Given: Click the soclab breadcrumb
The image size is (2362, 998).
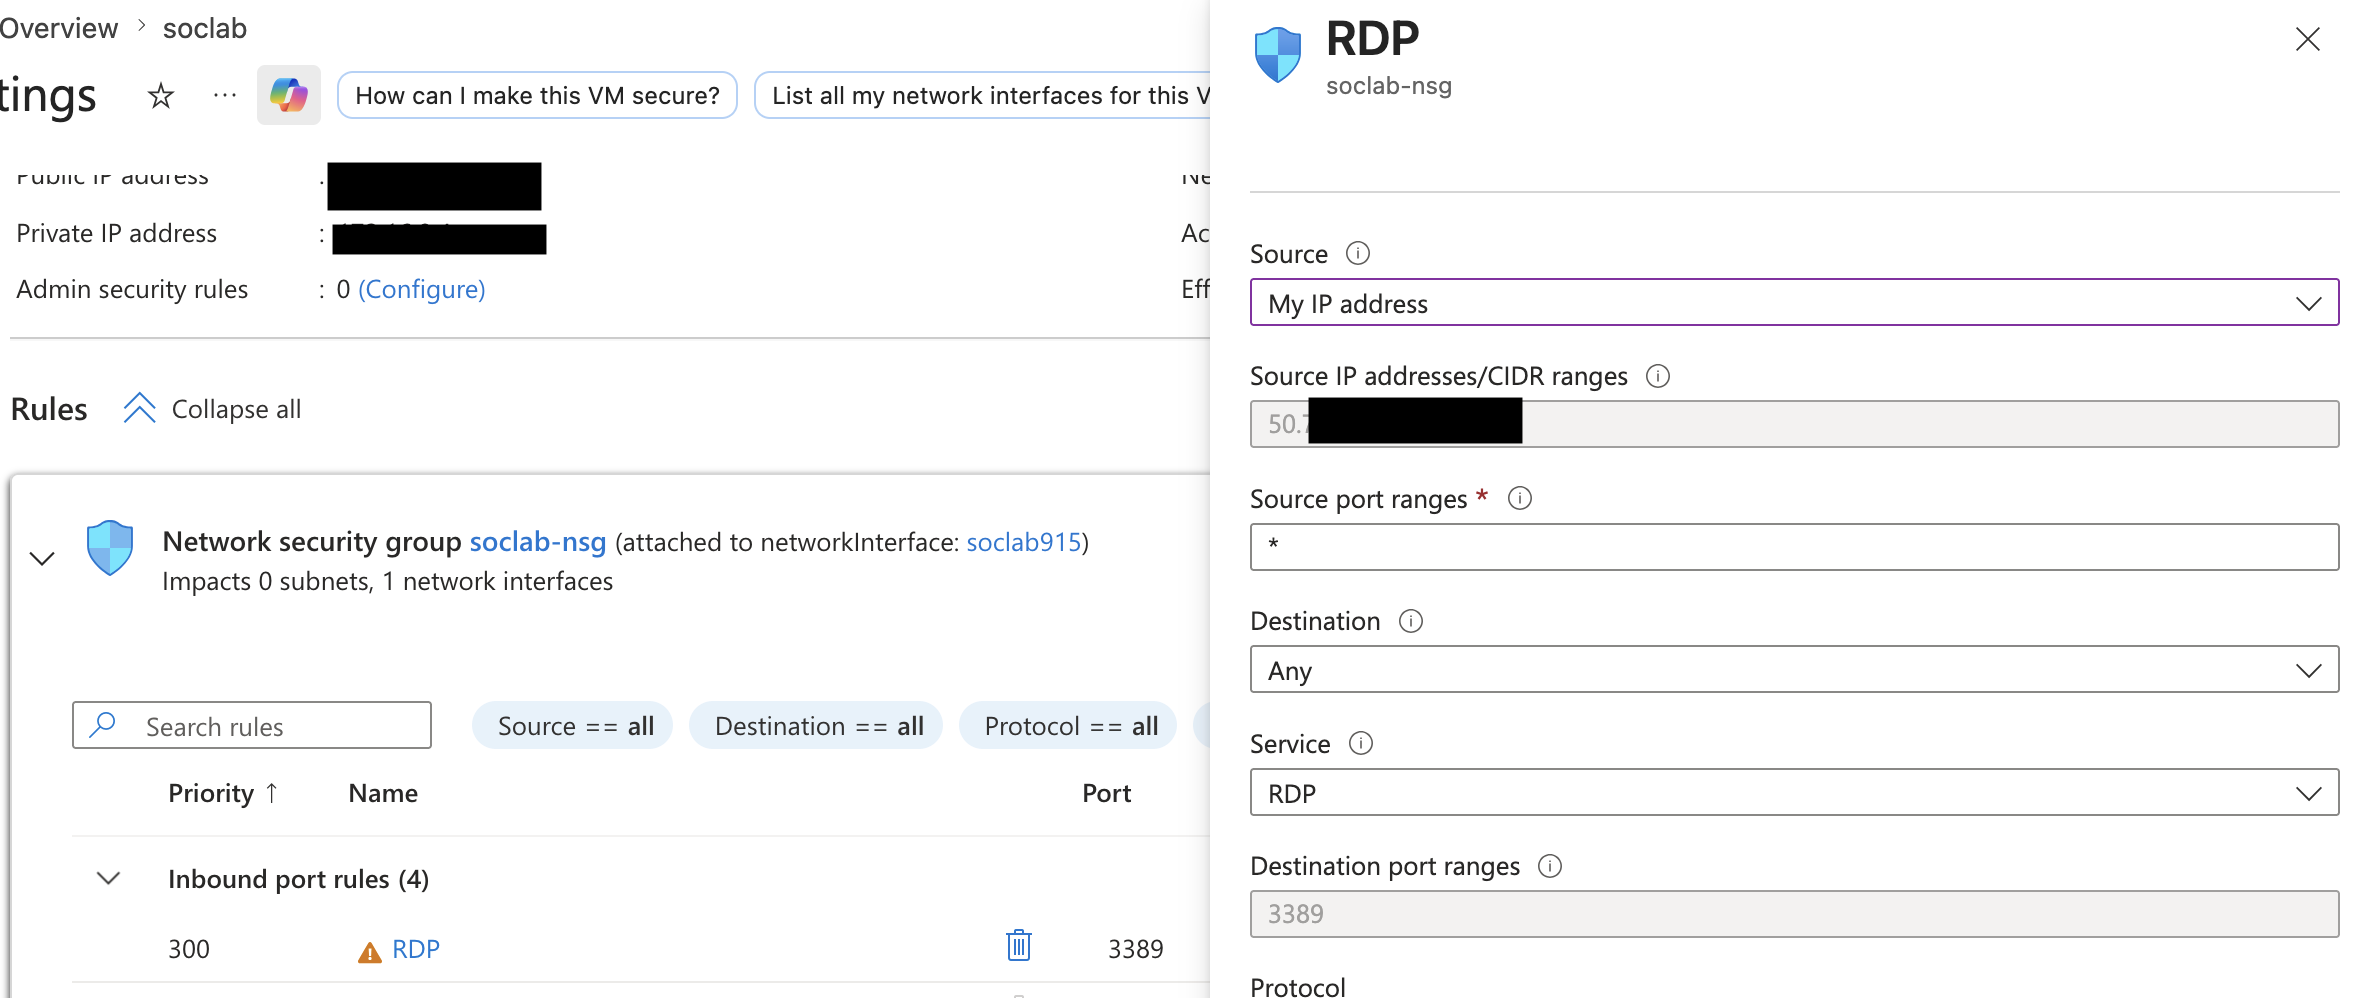Looking at the screenshot, I should pyautogui.click(x=205, y=28).
